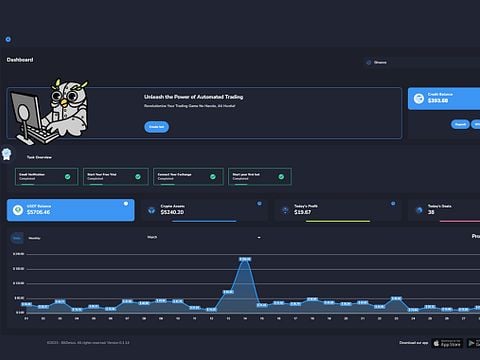
Task: Click the Today's Profit icon
Action: click(x=285, y=210)
